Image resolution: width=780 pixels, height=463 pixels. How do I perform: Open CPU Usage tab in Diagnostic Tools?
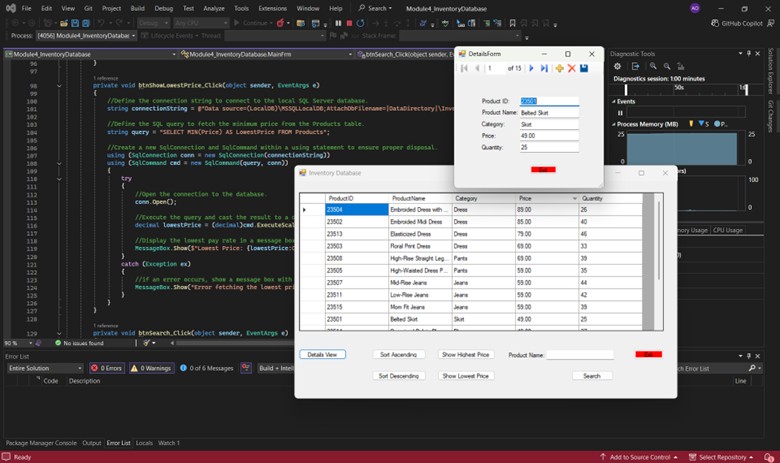click(728, 230)
